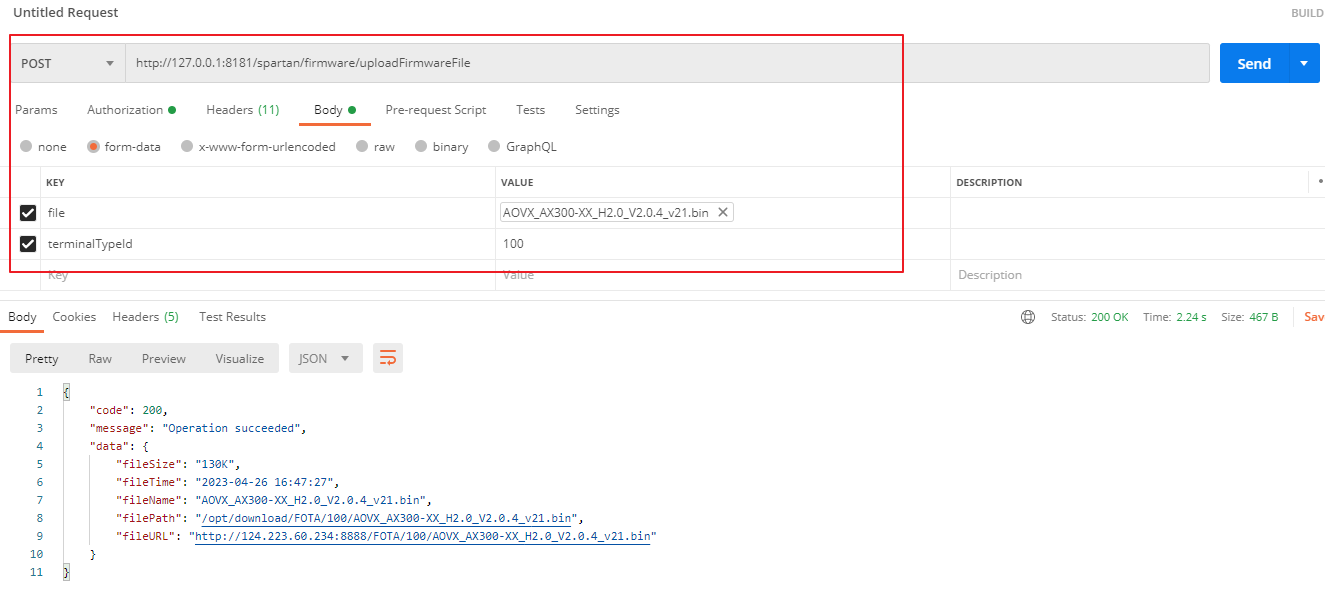Screen dimensions: 1325x594
Task: Switch to response Body tab
Action: (x=22, y=317)
